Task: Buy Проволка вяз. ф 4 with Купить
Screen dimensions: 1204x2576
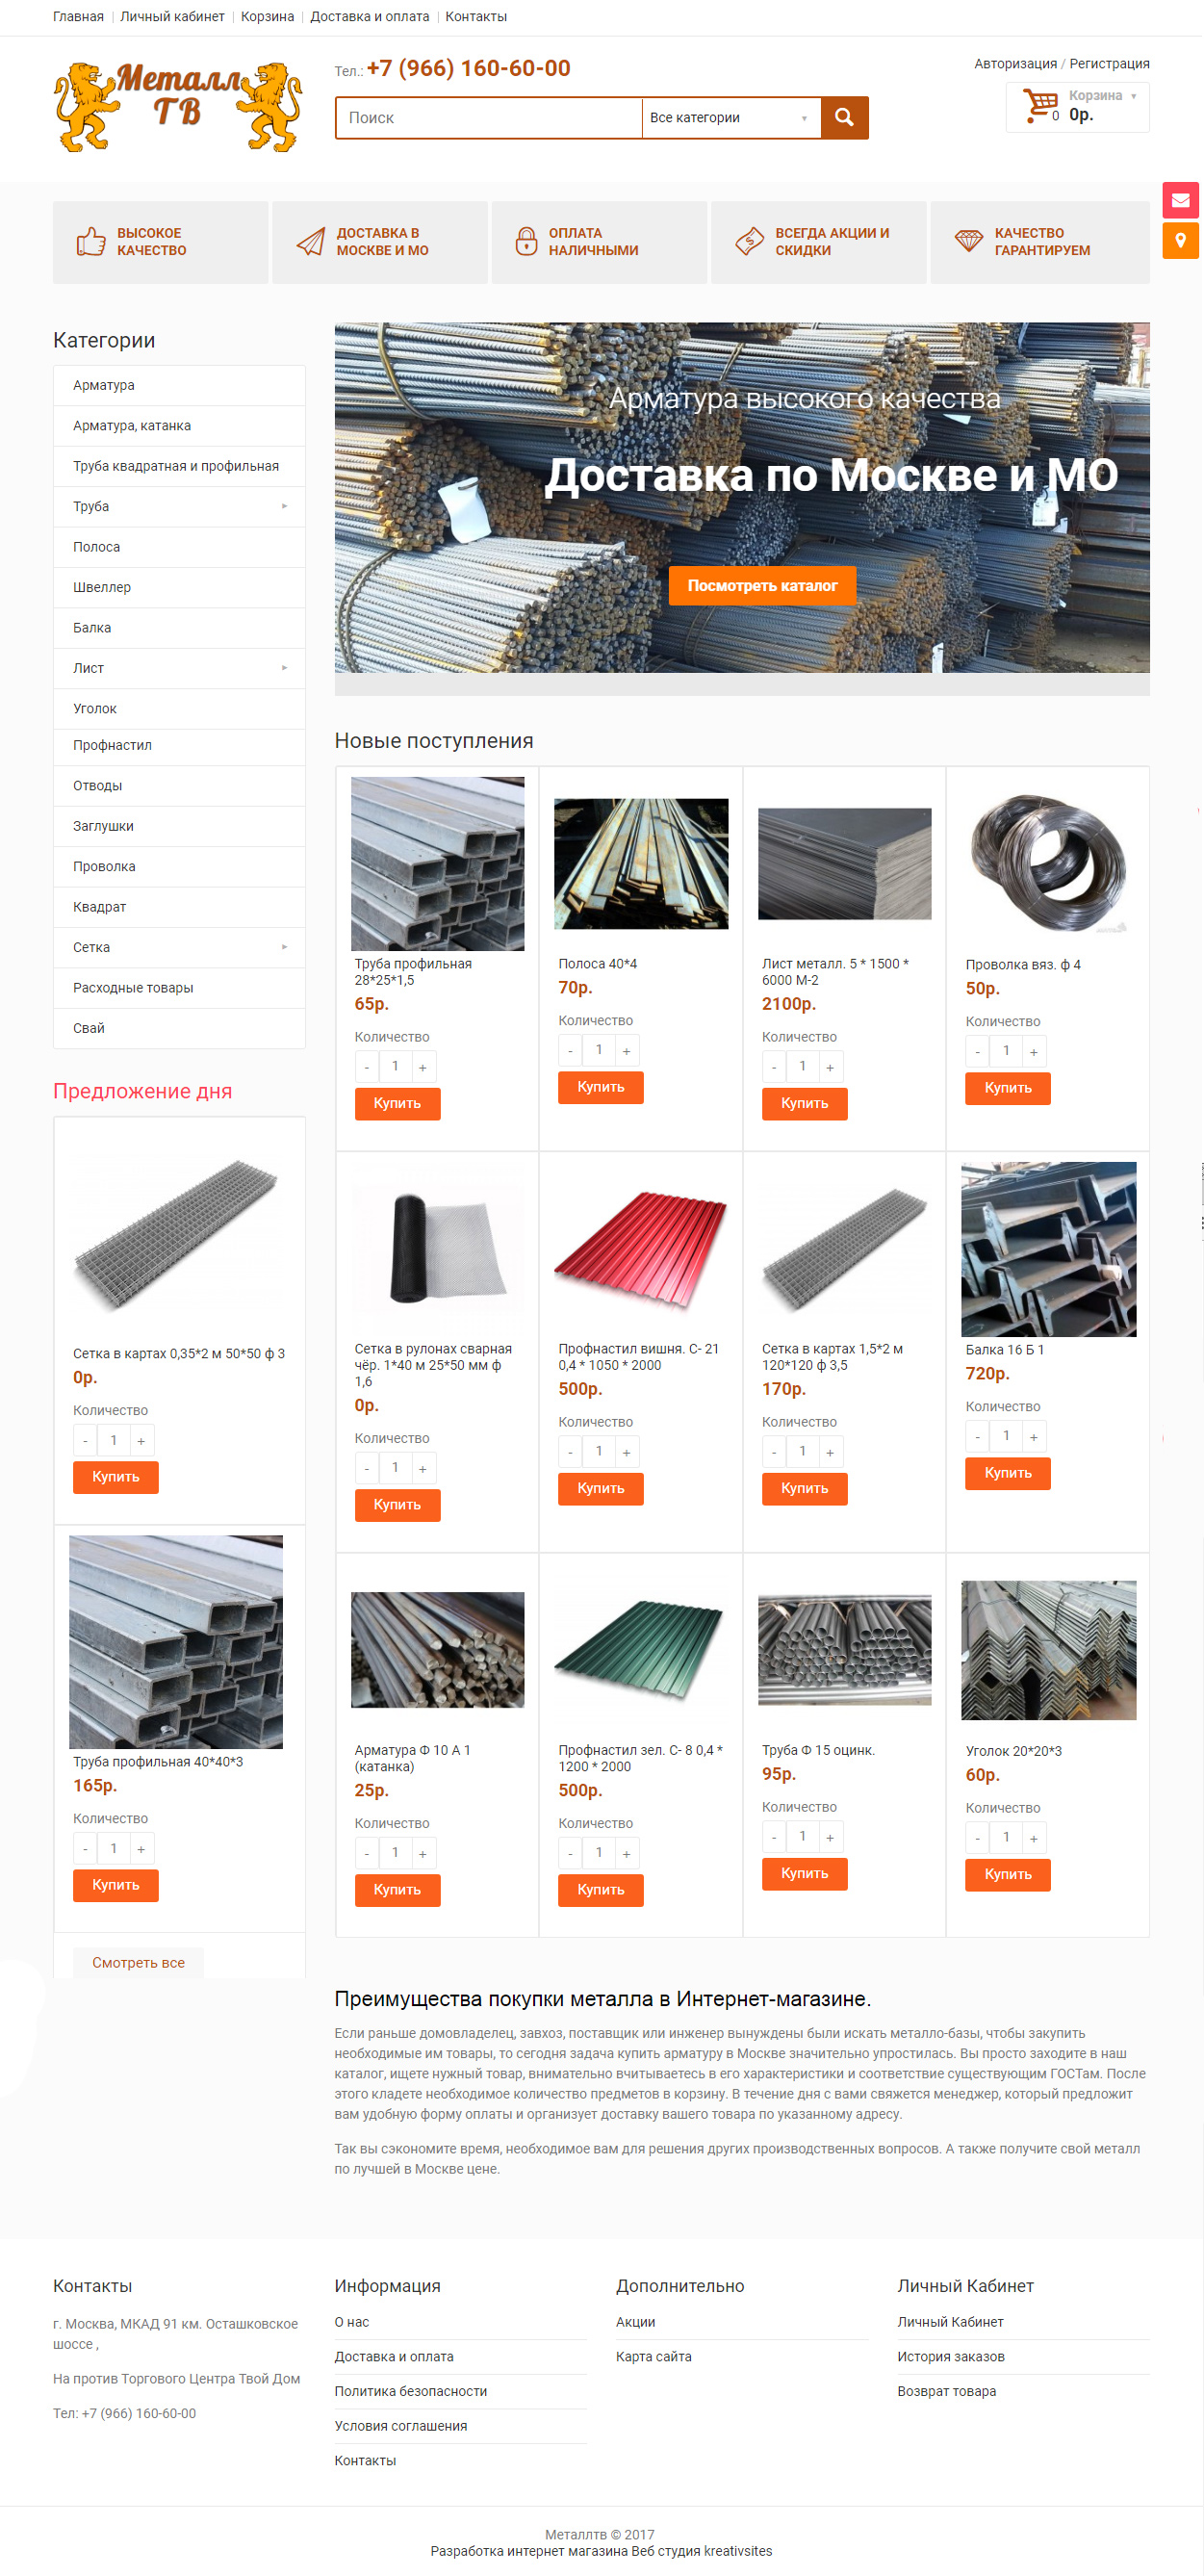Action: [x=1007, y=1088]
